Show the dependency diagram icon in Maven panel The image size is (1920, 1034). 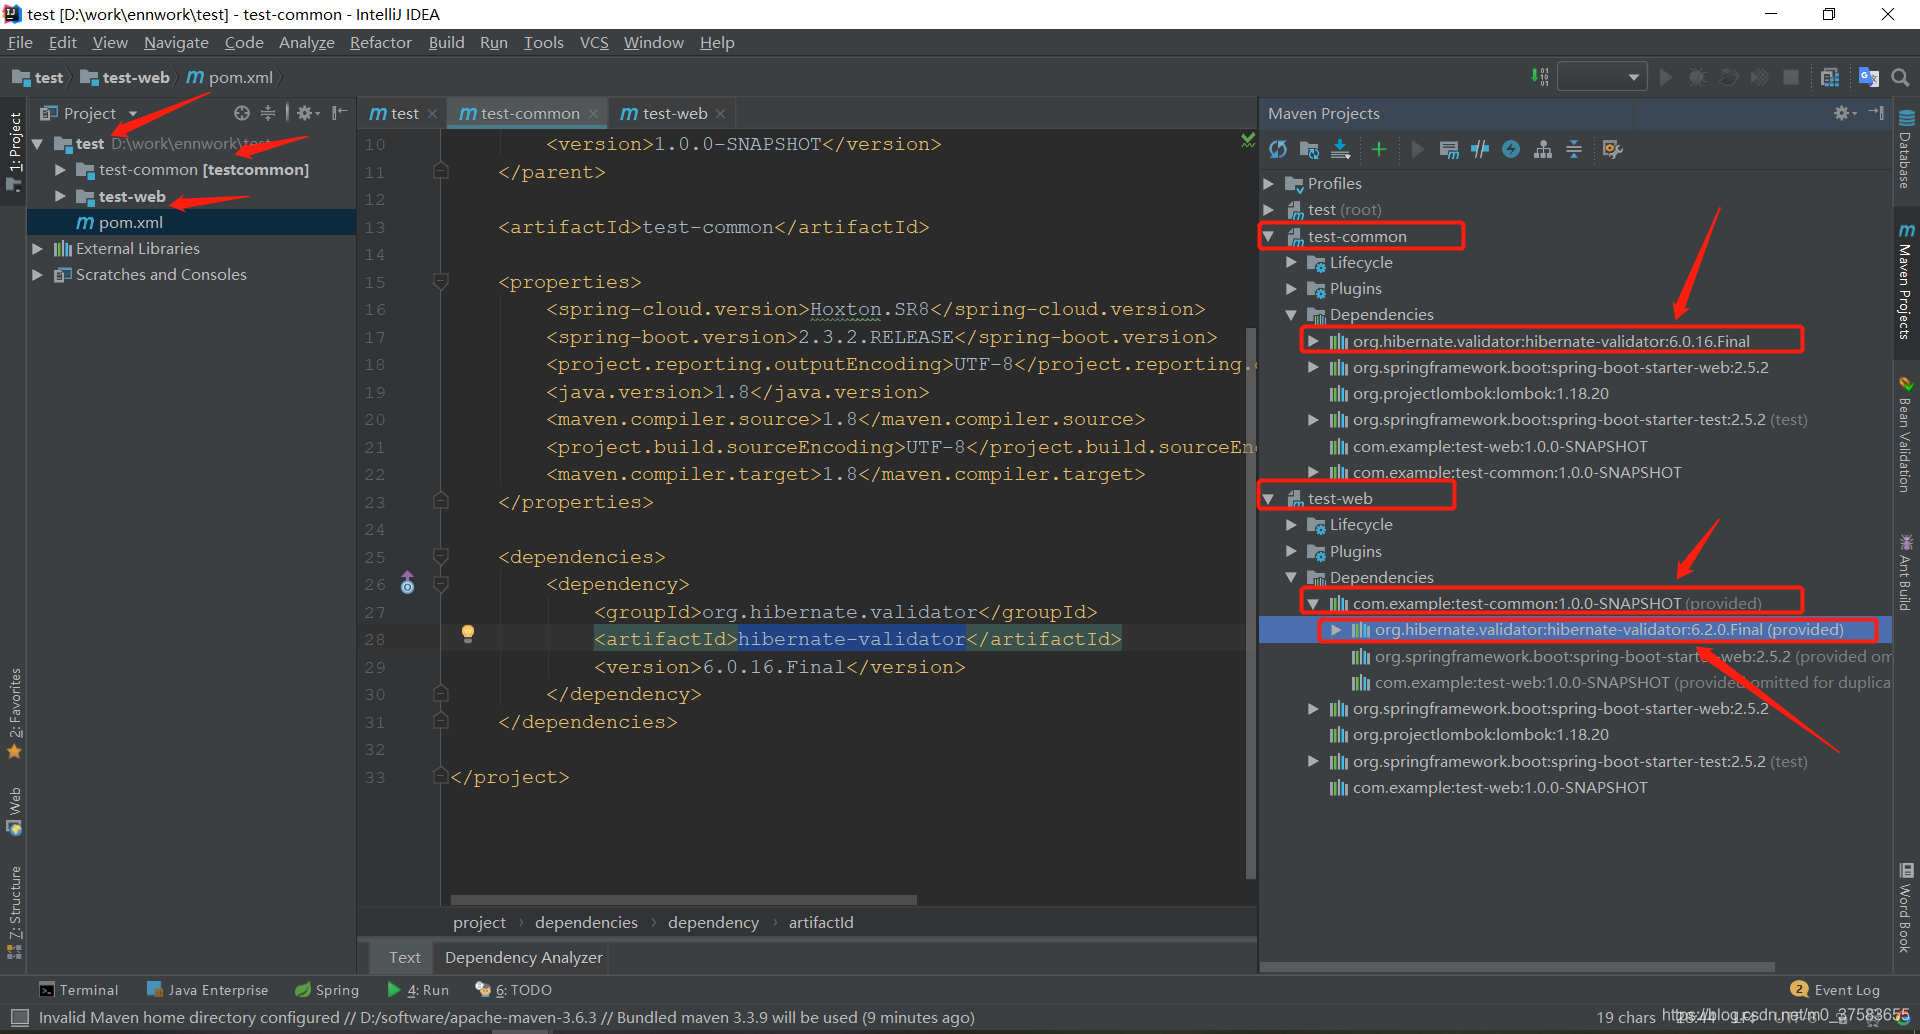(x=1542, y=149)
